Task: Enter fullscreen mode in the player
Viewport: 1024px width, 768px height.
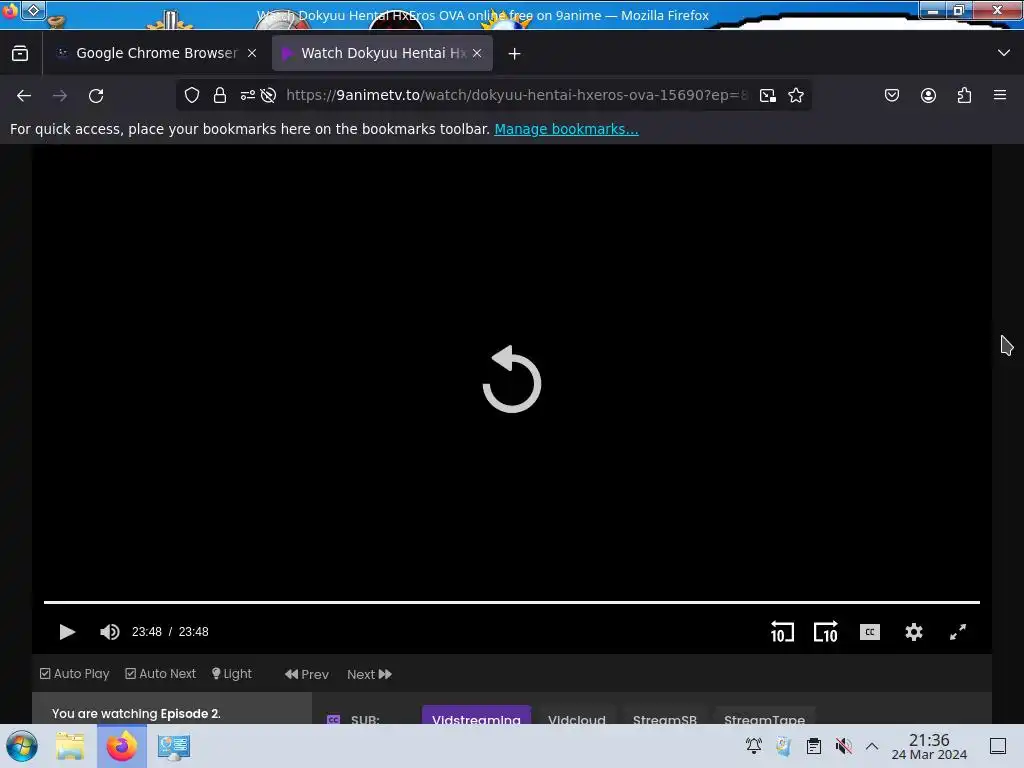Action: 957,632
